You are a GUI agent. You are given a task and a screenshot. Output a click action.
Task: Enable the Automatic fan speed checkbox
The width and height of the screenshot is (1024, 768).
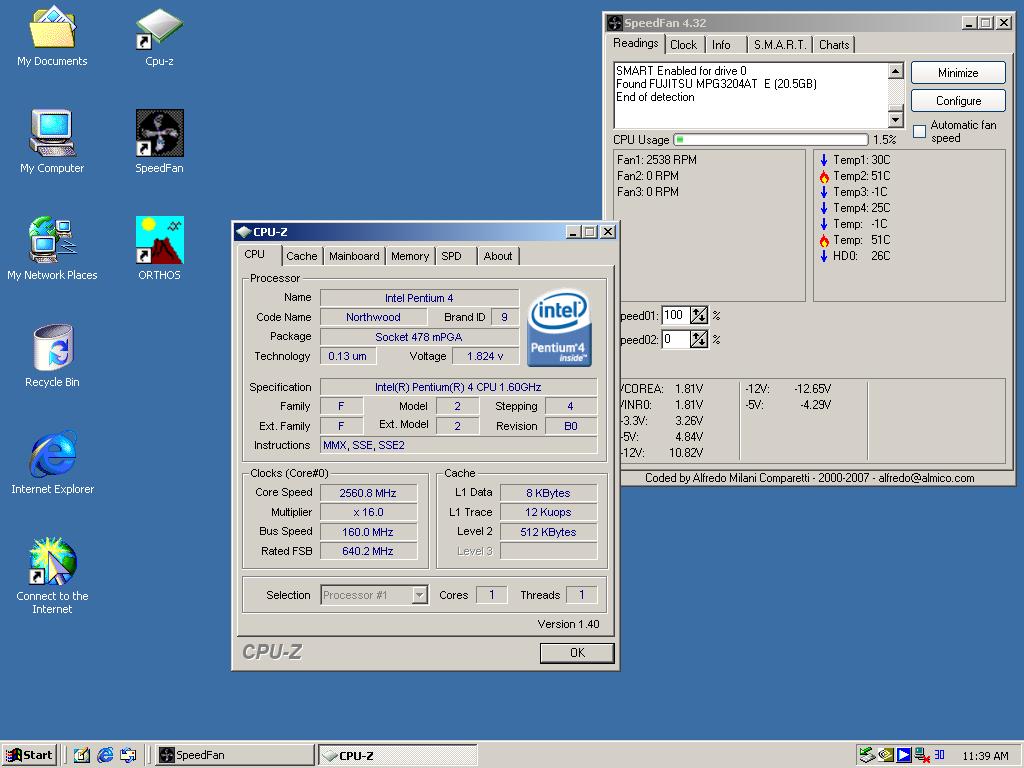point(920,132)
